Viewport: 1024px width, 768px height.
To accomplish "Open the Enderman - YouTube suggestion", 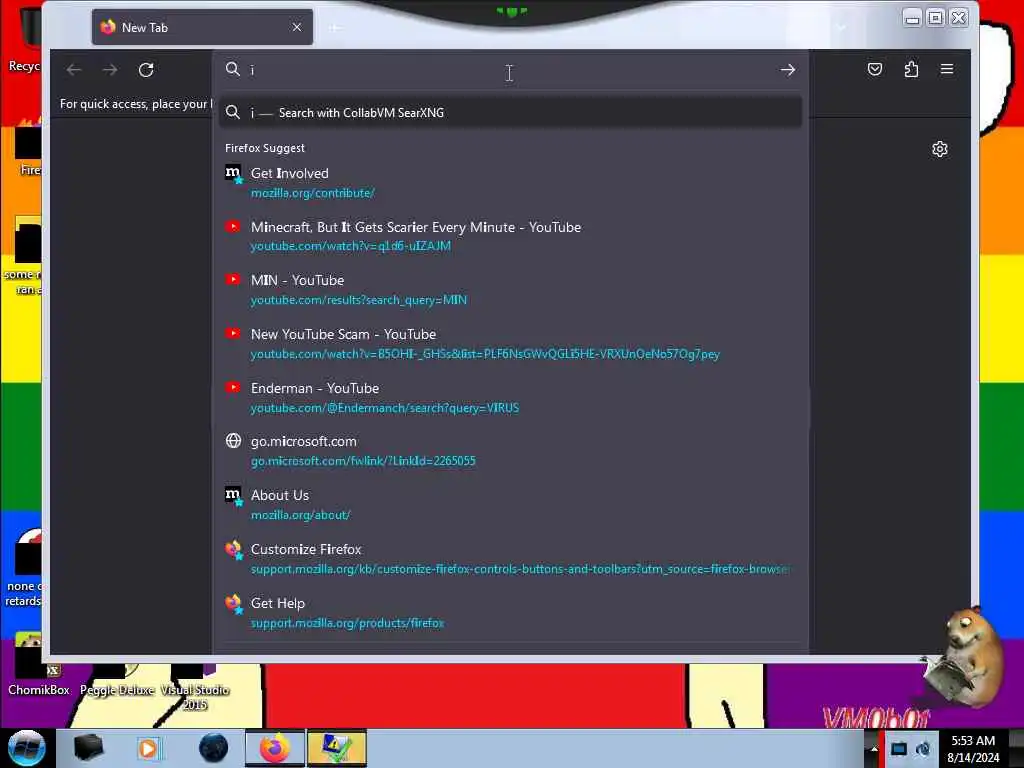I will pyautogui.click(x=511, y=398).
